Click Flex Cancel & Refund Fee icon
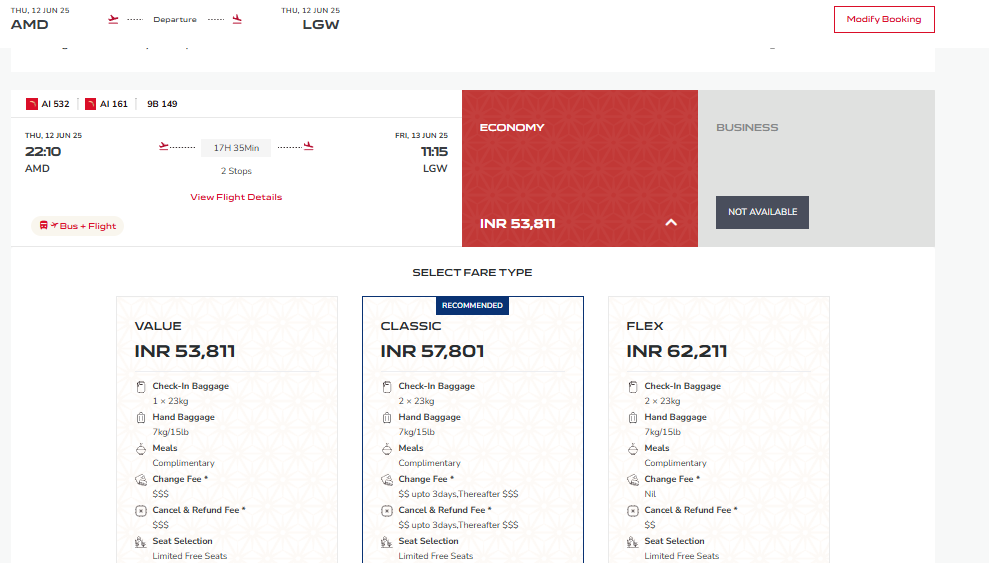 [633, 511]
